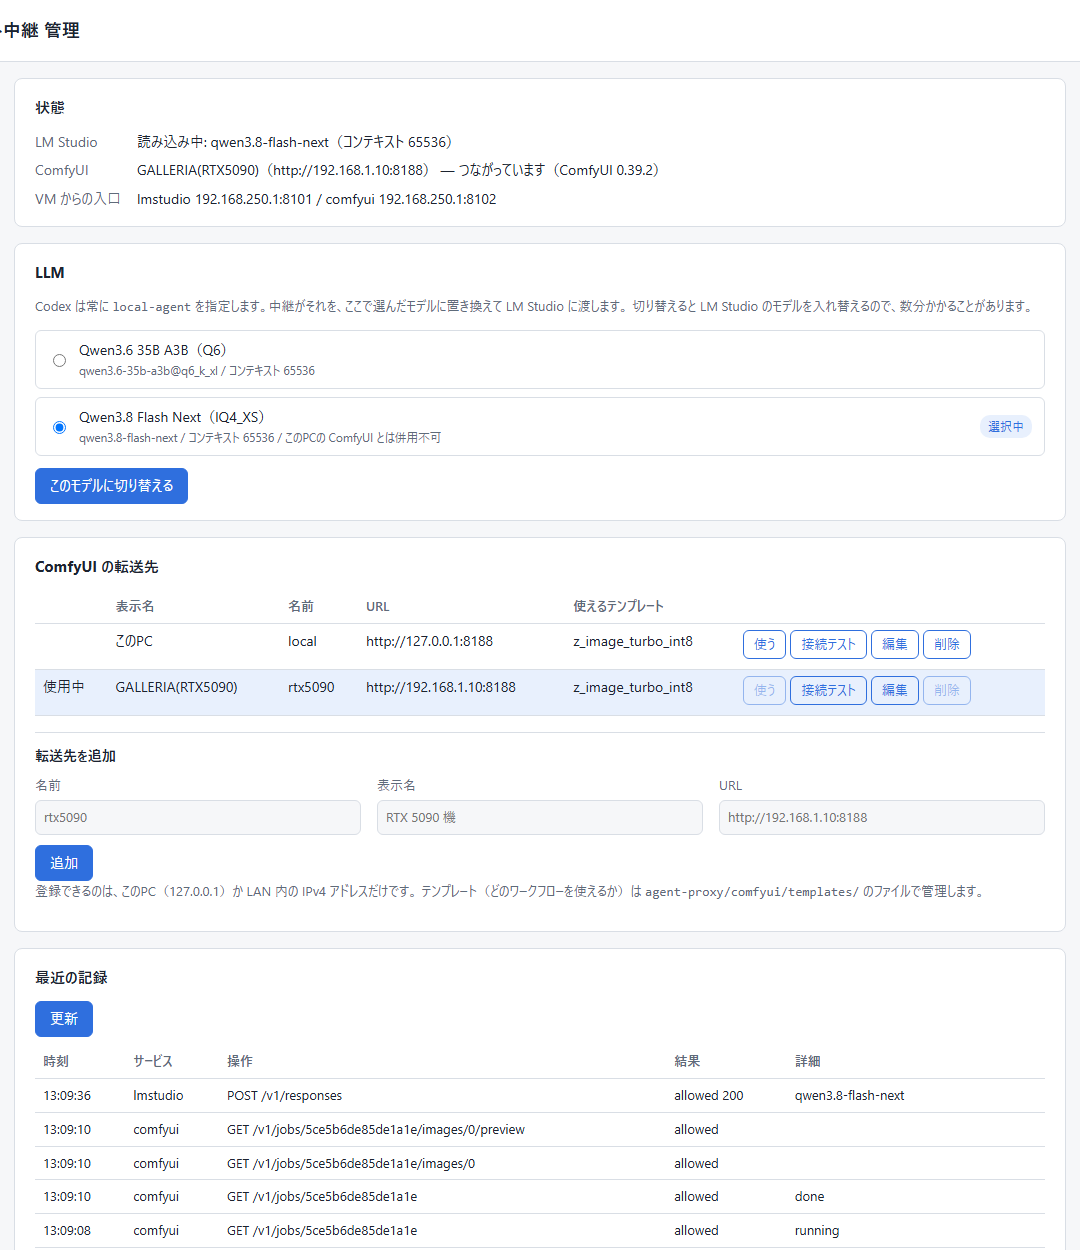Click the 中継 管理 page title
Image resolution: width=1080 pixels, height=1250 pixels.
pyautogui.click(x=40, y=30)
